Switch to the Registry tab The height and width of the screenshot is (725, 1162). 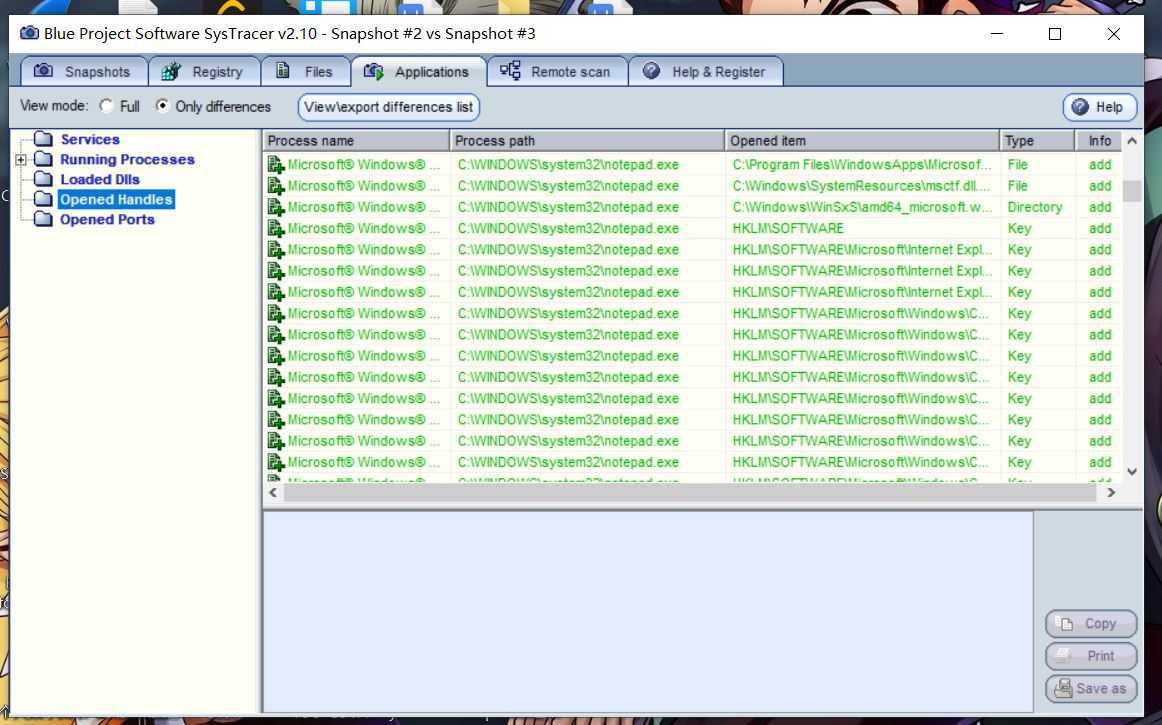click(x=205, y=71)
